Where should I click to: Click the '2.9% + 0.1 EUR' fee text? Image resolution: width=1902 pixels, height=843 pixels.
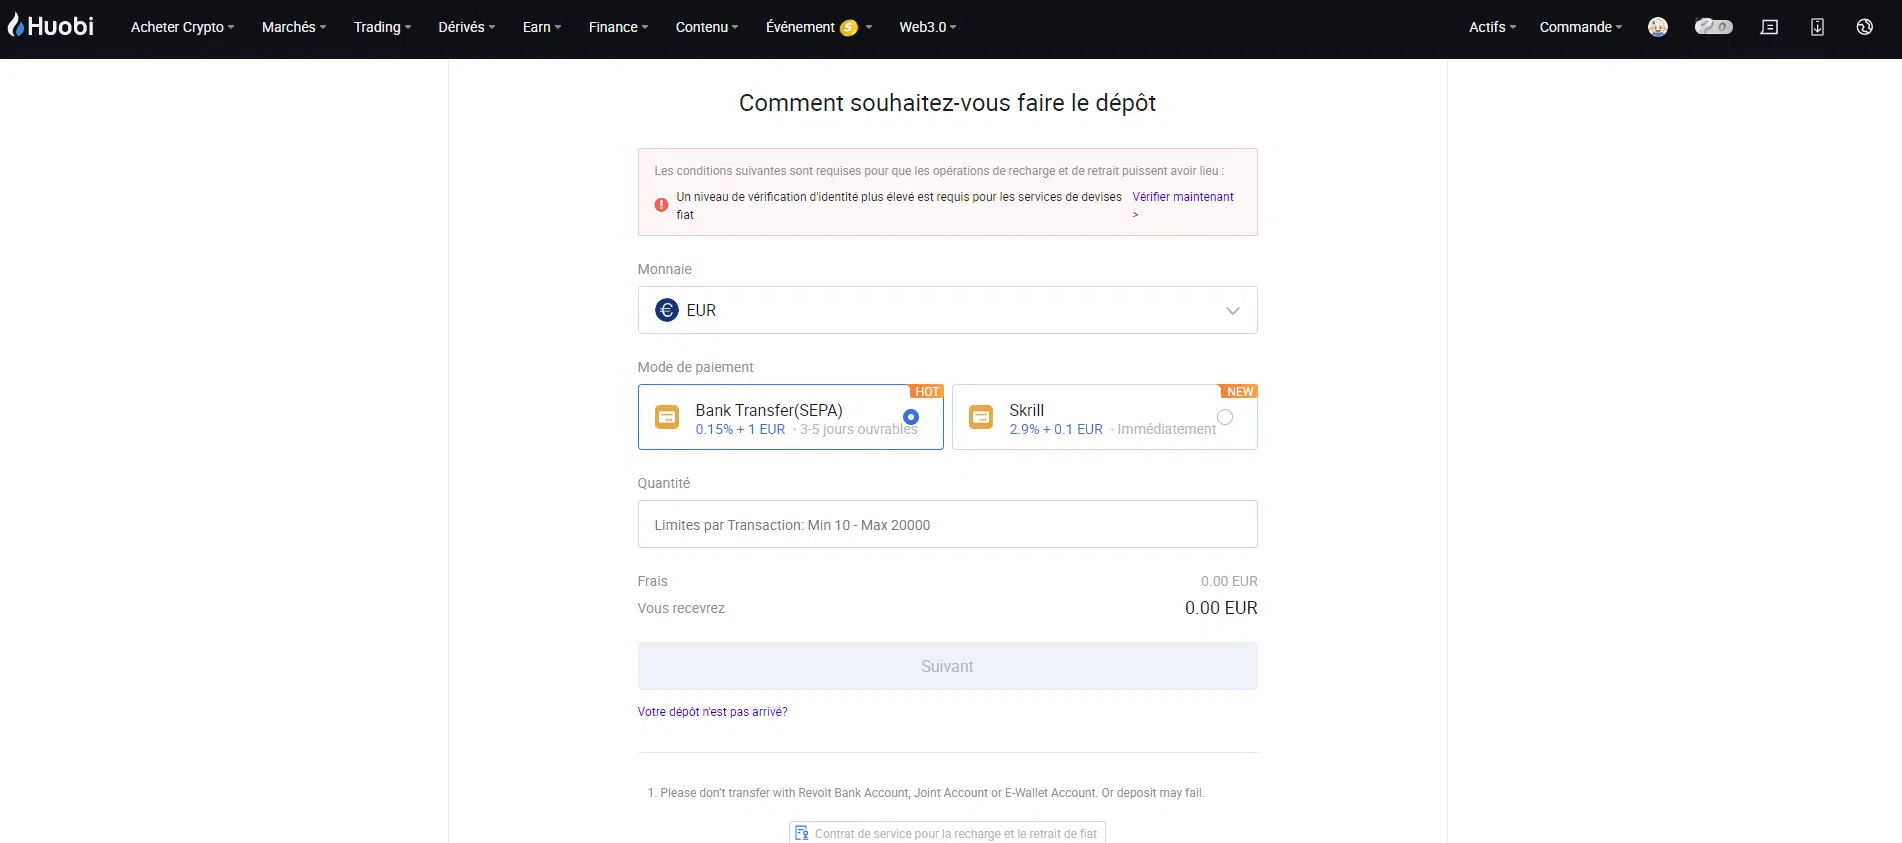tap(1056, 429)
